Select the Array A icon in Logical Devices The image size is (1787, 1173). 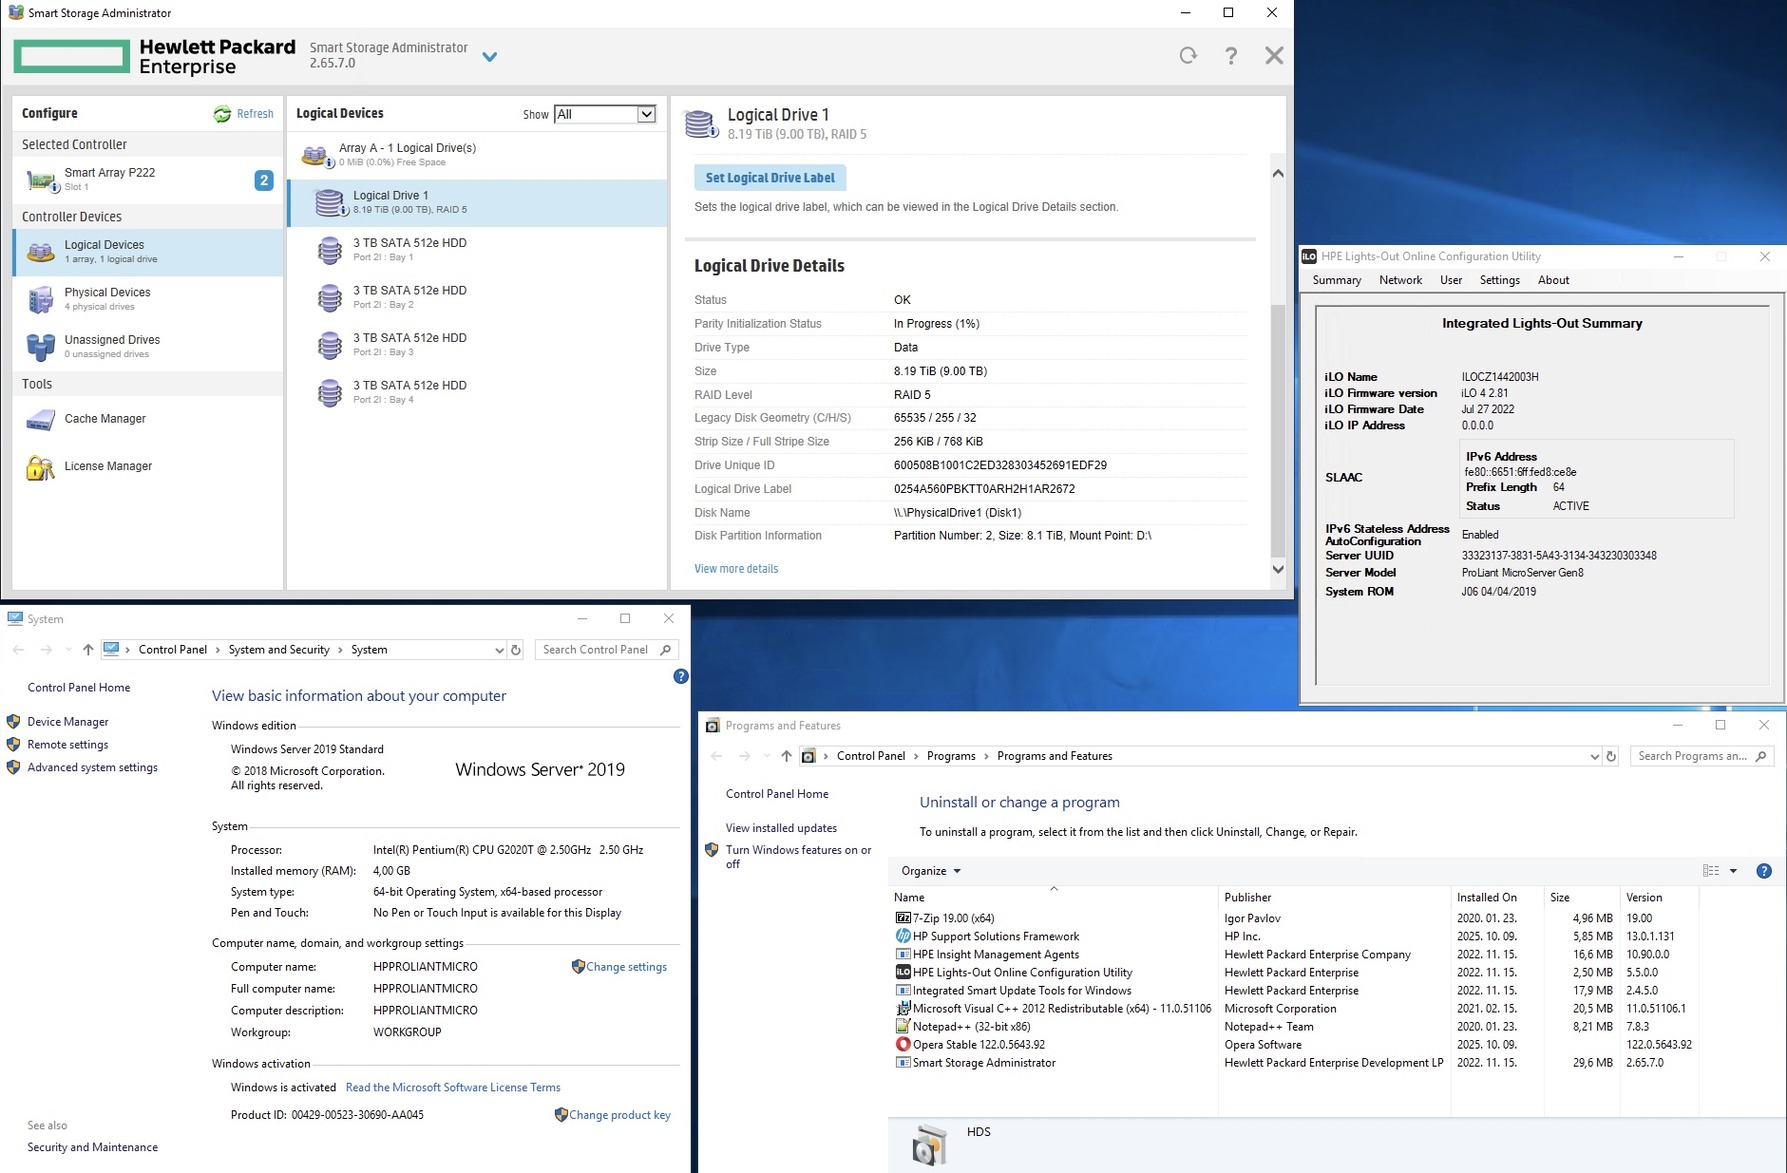click(316, 155)
